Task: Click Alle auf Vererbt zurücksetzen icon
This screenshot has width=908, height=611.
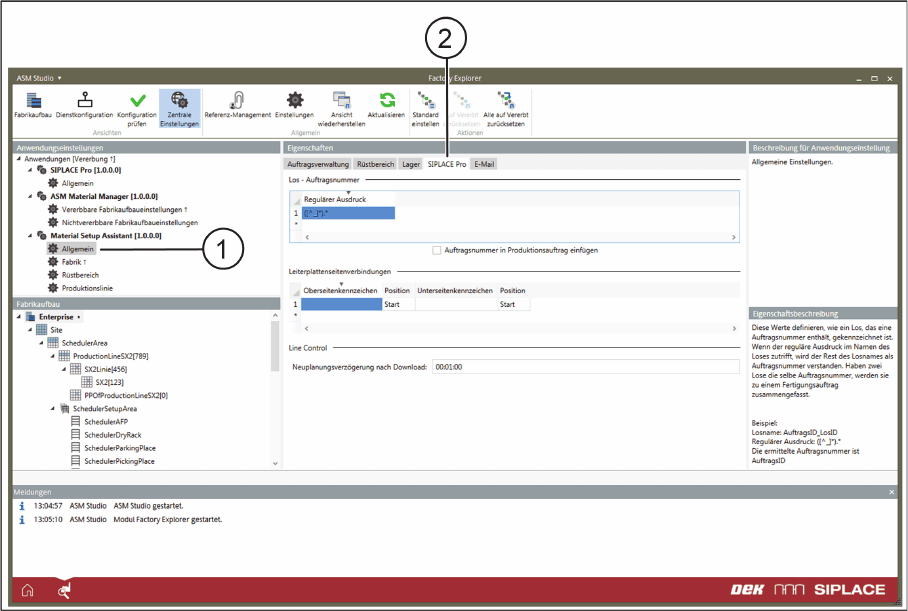Action: coord(506,101)
